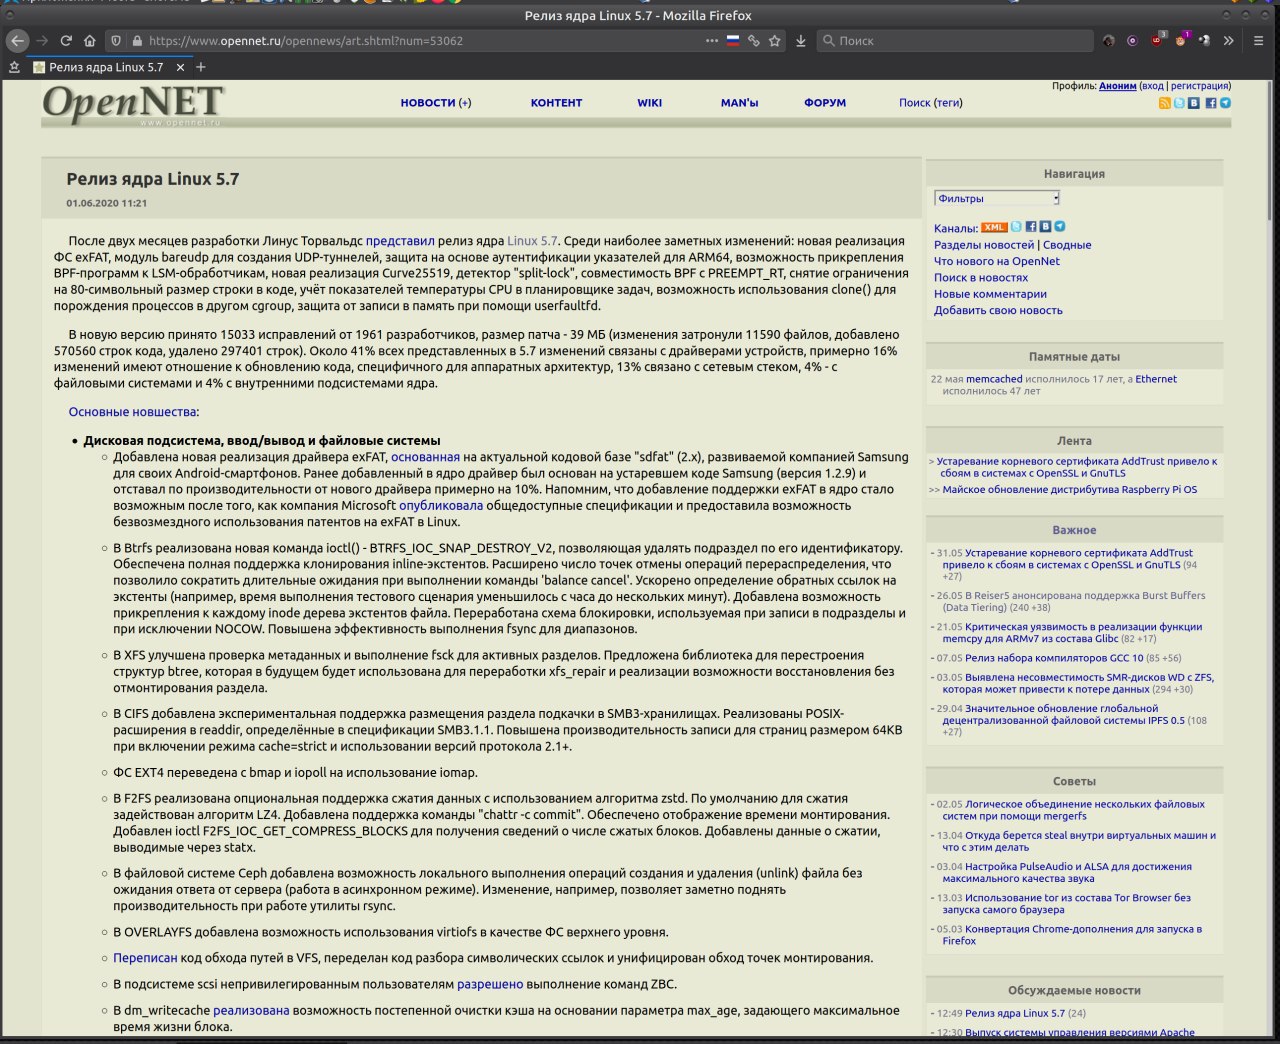The image size is (1280, 1044).
Task: Click the plus next to НОВОСТИ
Action: (x=465, y=103)
